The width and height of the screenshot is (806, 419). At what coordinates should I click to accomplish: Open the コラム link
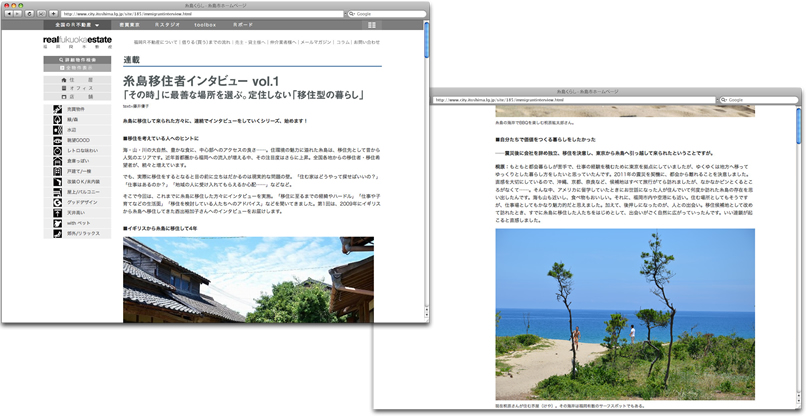pyautogui.click(x=343, y=42)
